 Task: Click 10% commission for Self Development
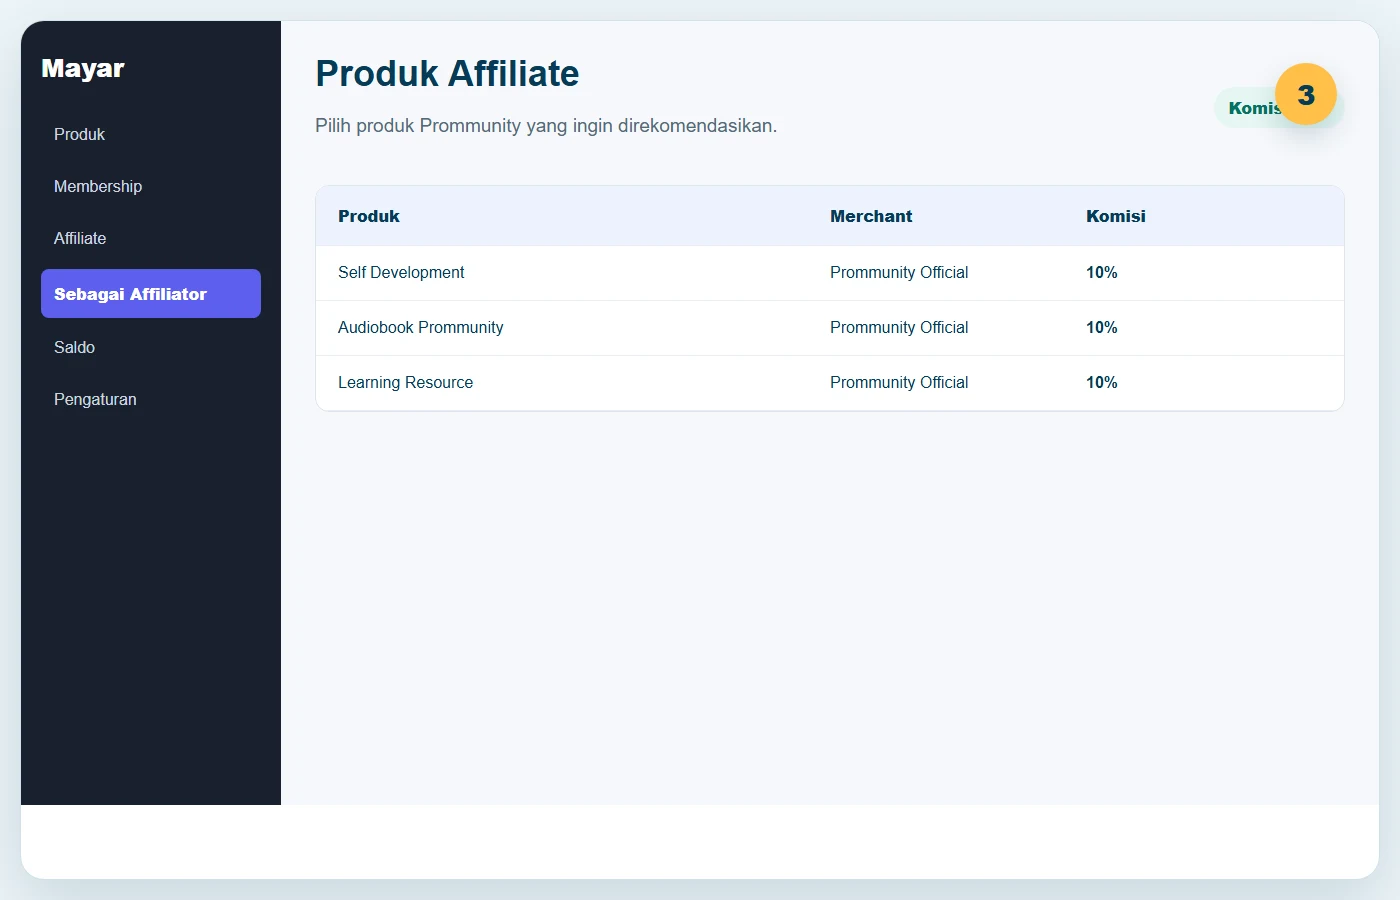1102,272
